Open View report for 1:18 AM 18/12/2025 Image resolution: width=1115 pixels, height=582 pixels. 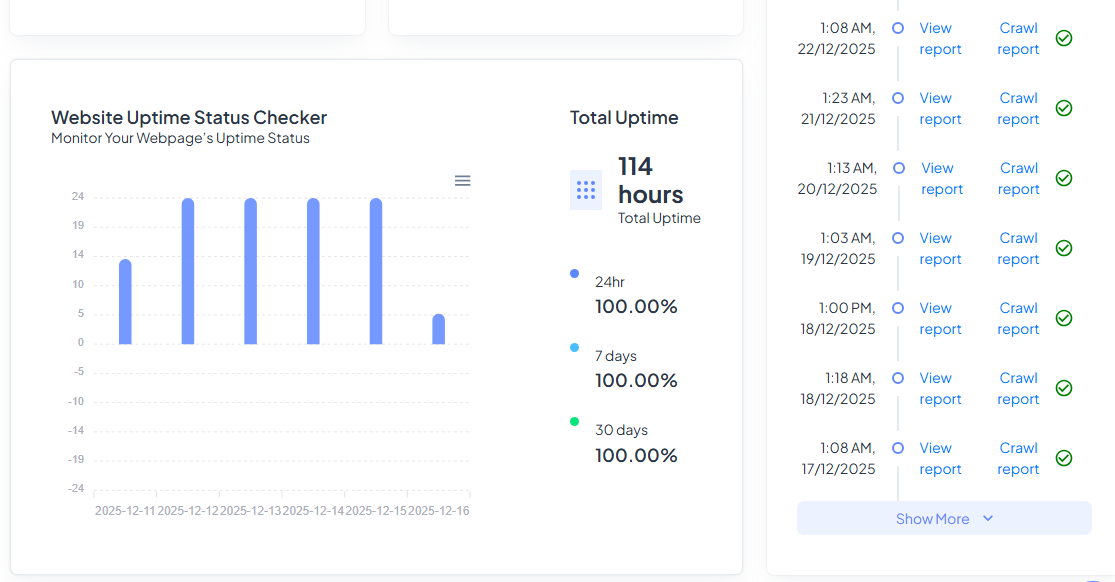pyautogui.click(x=939, y=389)
